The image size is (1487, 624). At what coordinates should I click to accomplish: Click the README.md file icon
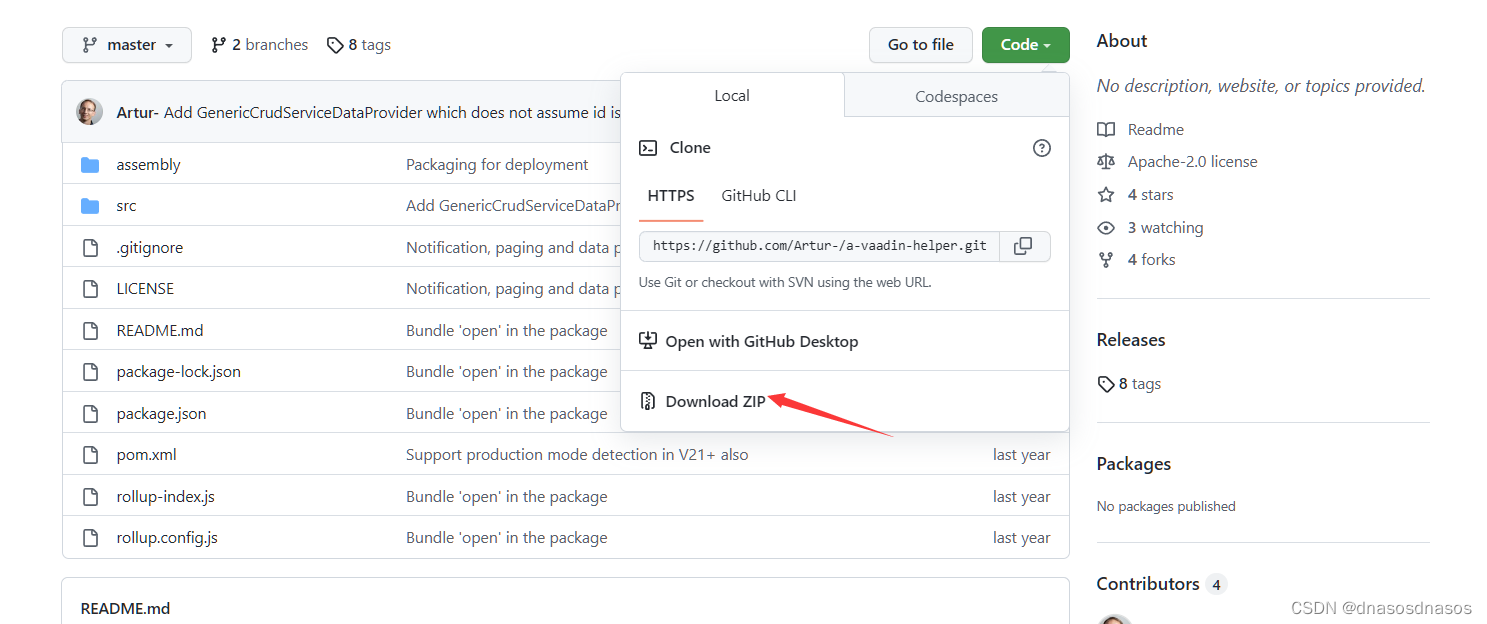[90, 330]
